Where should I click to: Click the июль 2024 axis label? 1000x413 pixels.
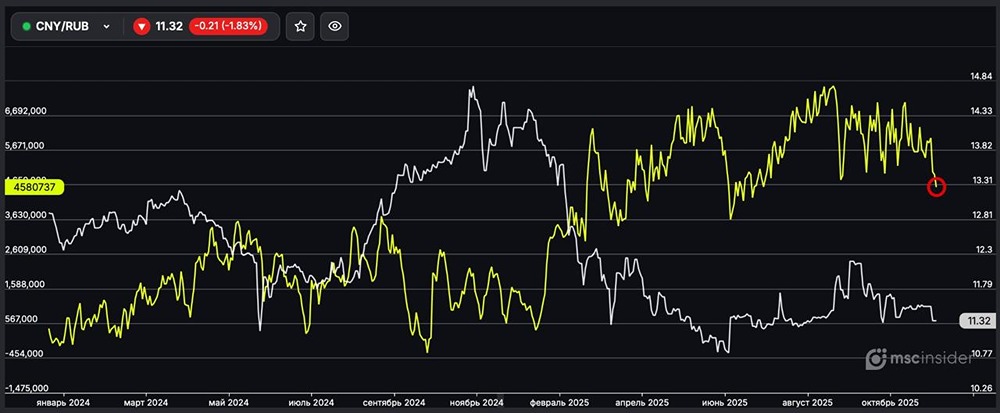click(x=311, y=403)
